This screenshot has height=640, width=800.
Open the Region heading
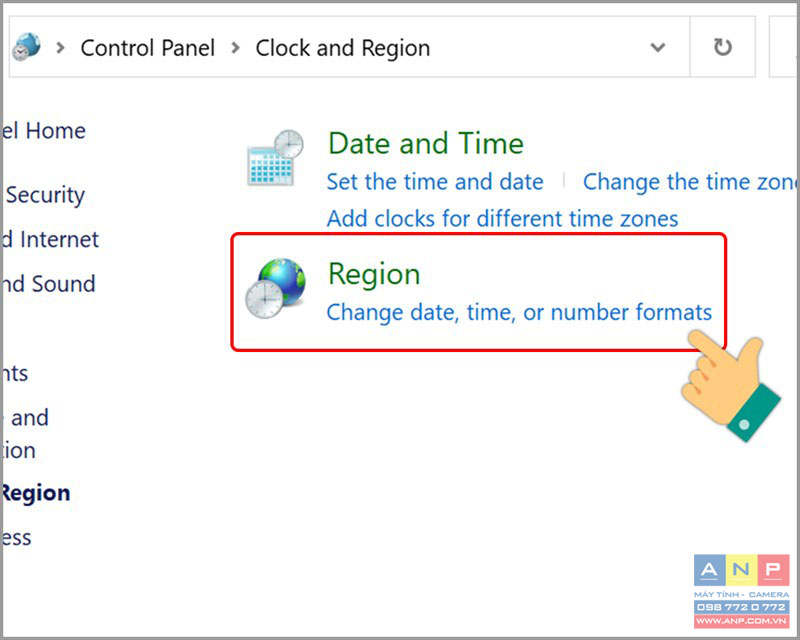374,275
